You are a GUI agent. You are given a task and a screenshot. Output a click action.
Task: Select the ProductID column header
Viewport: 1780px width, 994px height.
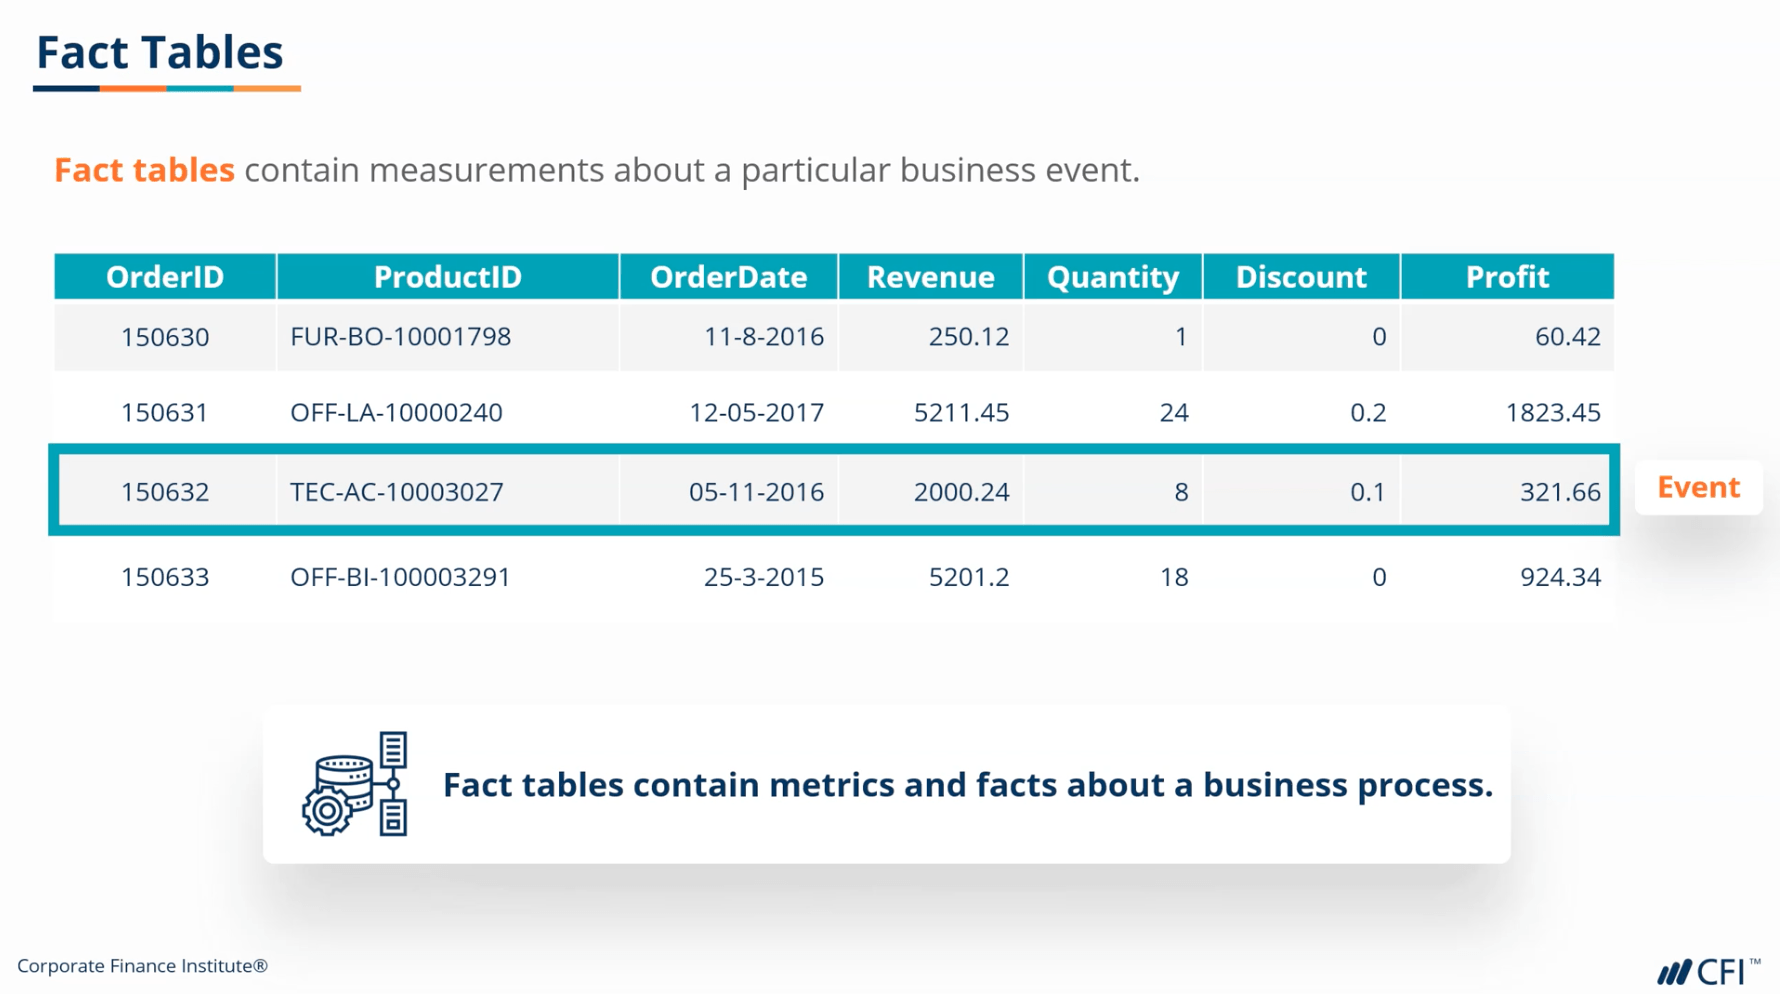pos(447,277)
